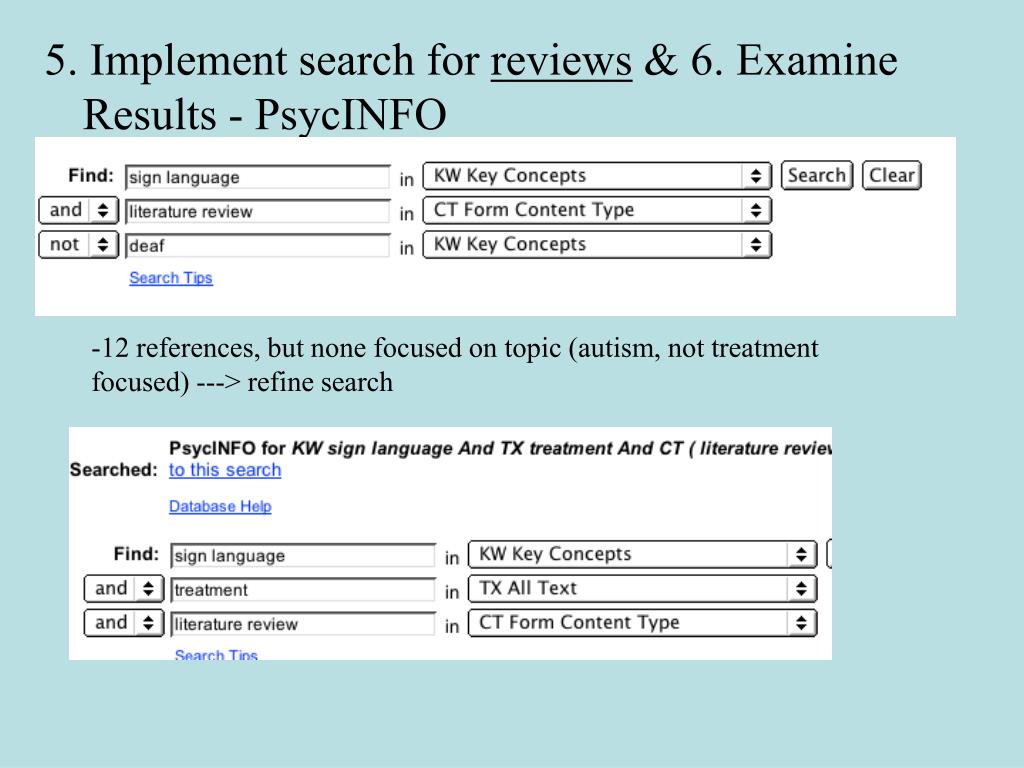The image size is (1024, 768).
Task: Open 'and' operator dropdown in treatment row
Action: coord(123,588)
